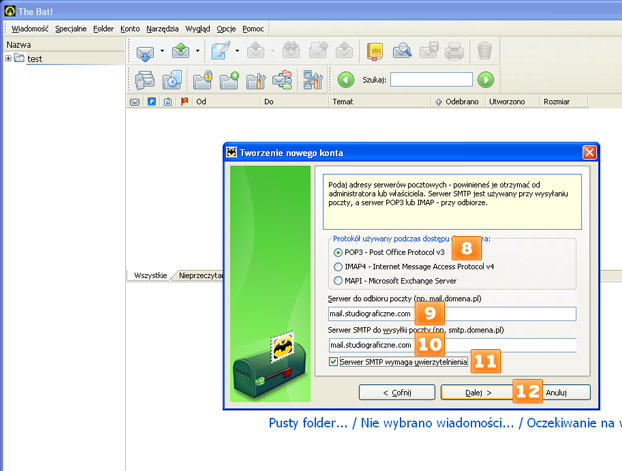
Task: Click the SMTP outgoing server input field
Action: coord(452,345)
